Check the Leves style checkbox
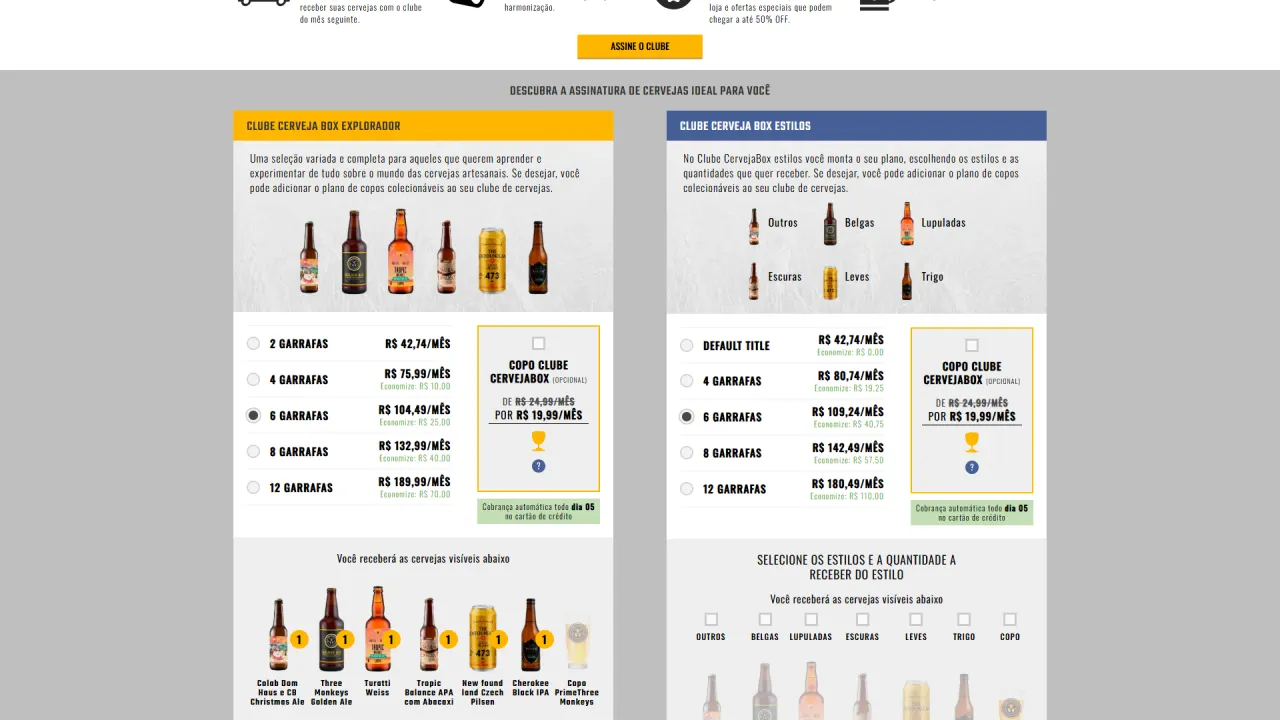Screen dimensions: 1280x720 tap(916, 619)
